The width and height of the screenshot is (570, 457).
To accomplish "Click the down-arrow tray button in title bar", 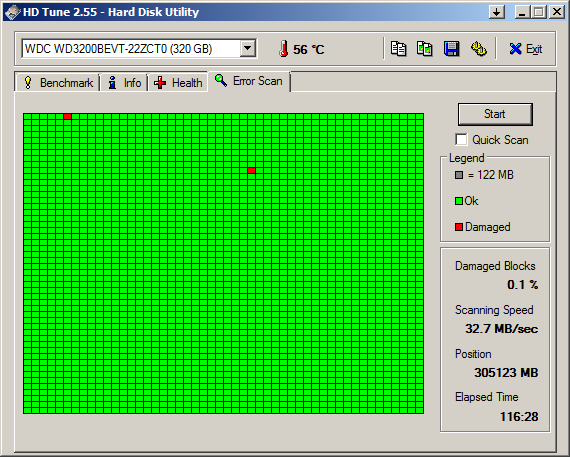I will [x=497, y=12].
